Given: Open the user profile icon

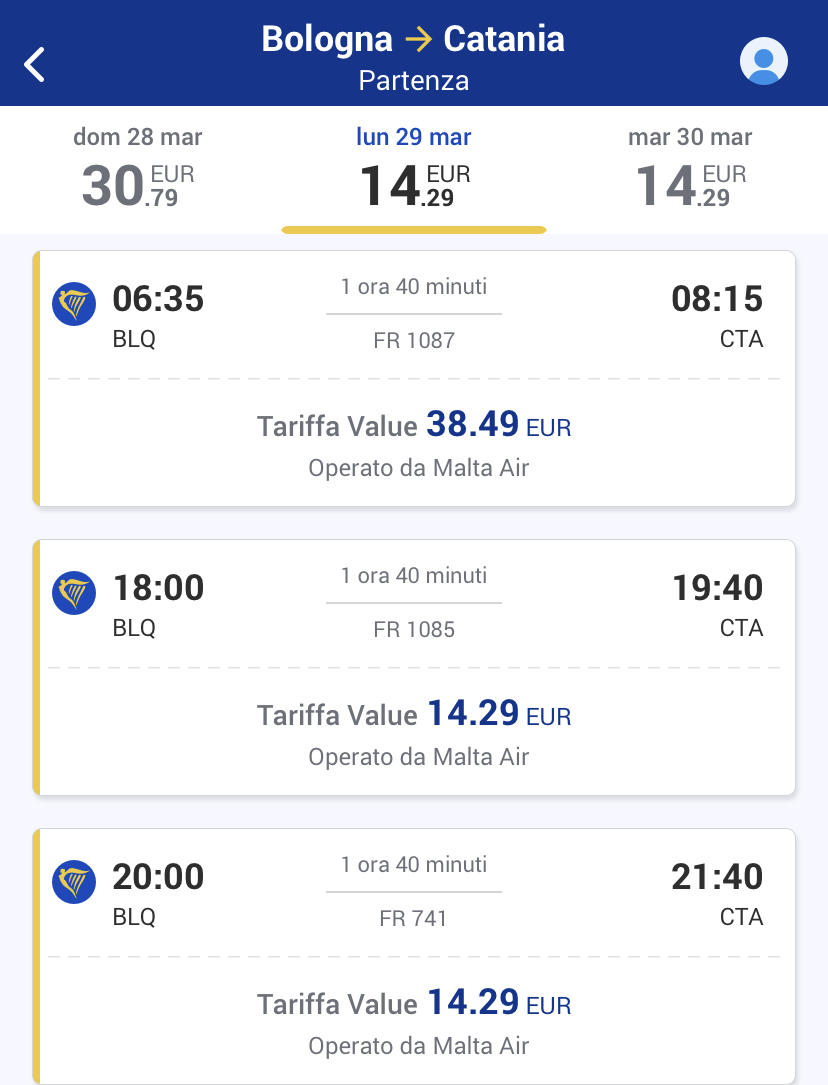Looking at the screenshot, I should (x=763, y=62).
